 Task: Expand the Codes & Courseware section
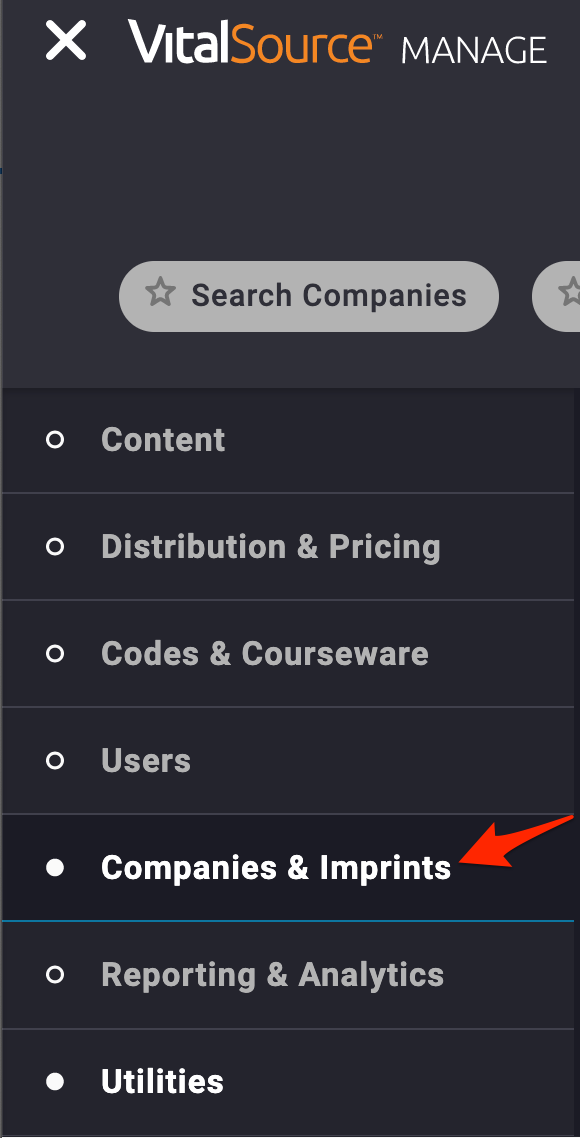pos(287,653)
